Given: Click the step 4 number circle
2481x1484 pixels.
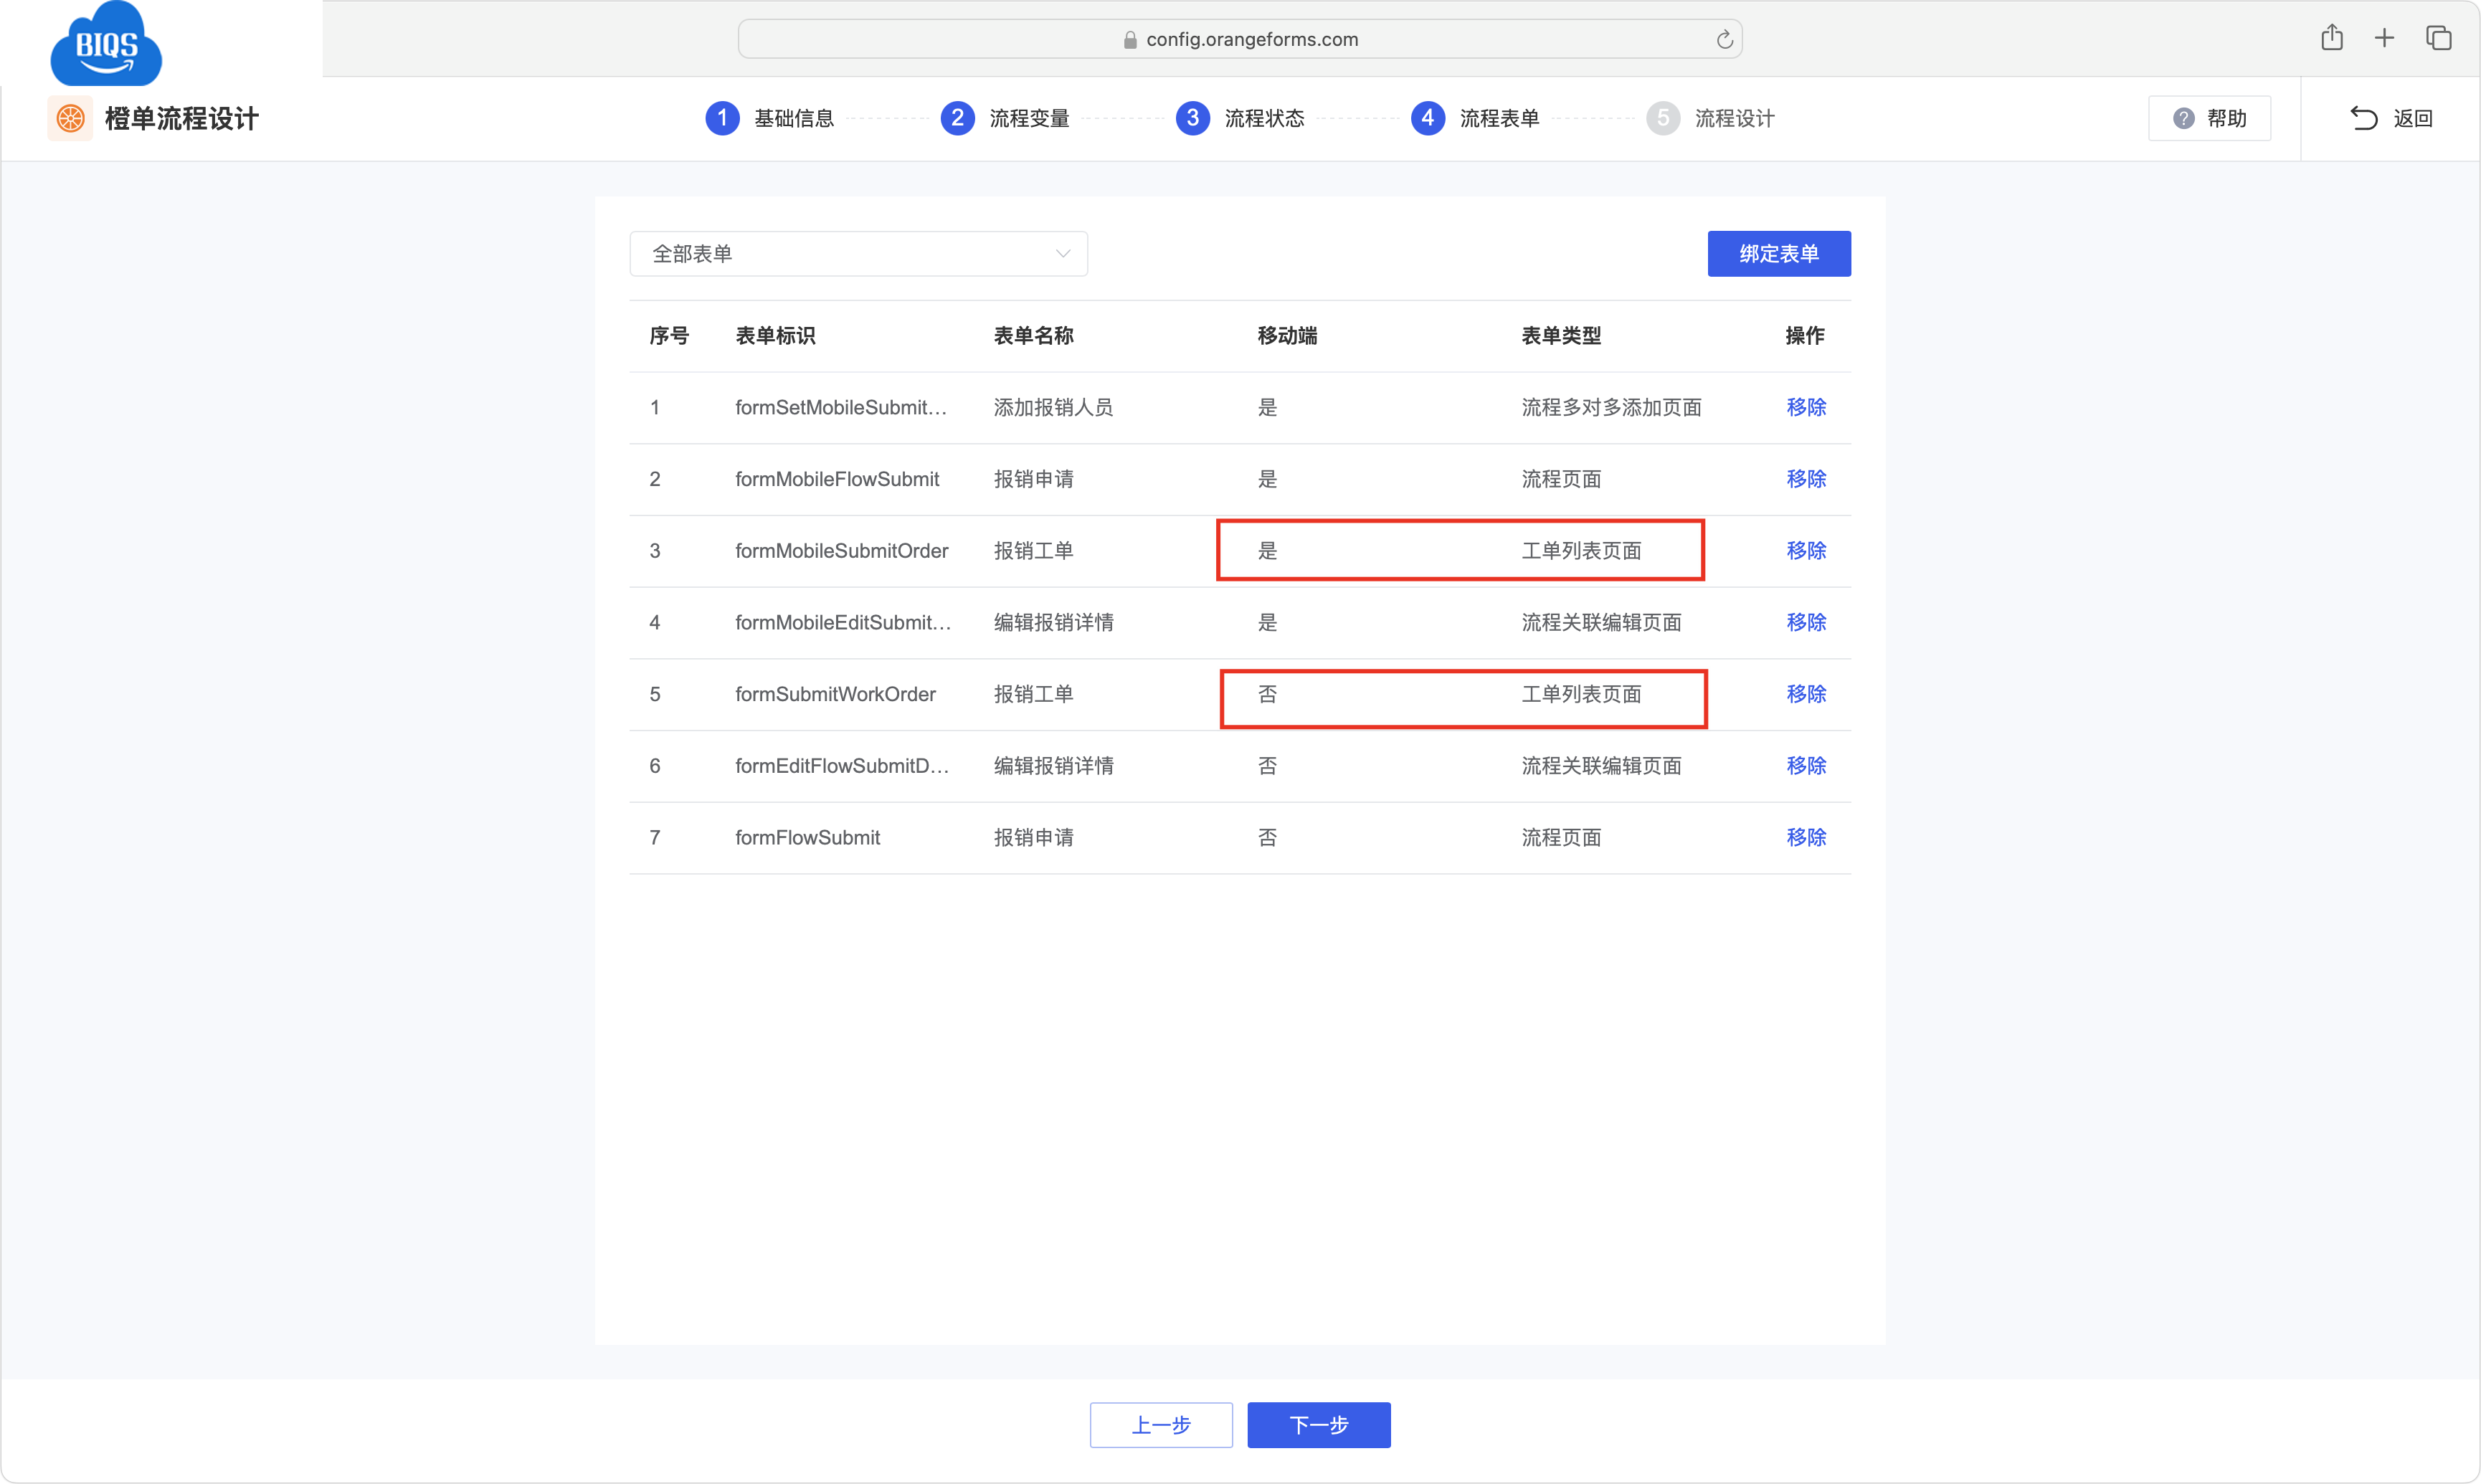Looking at the screenshot, I should point(1427,118).
